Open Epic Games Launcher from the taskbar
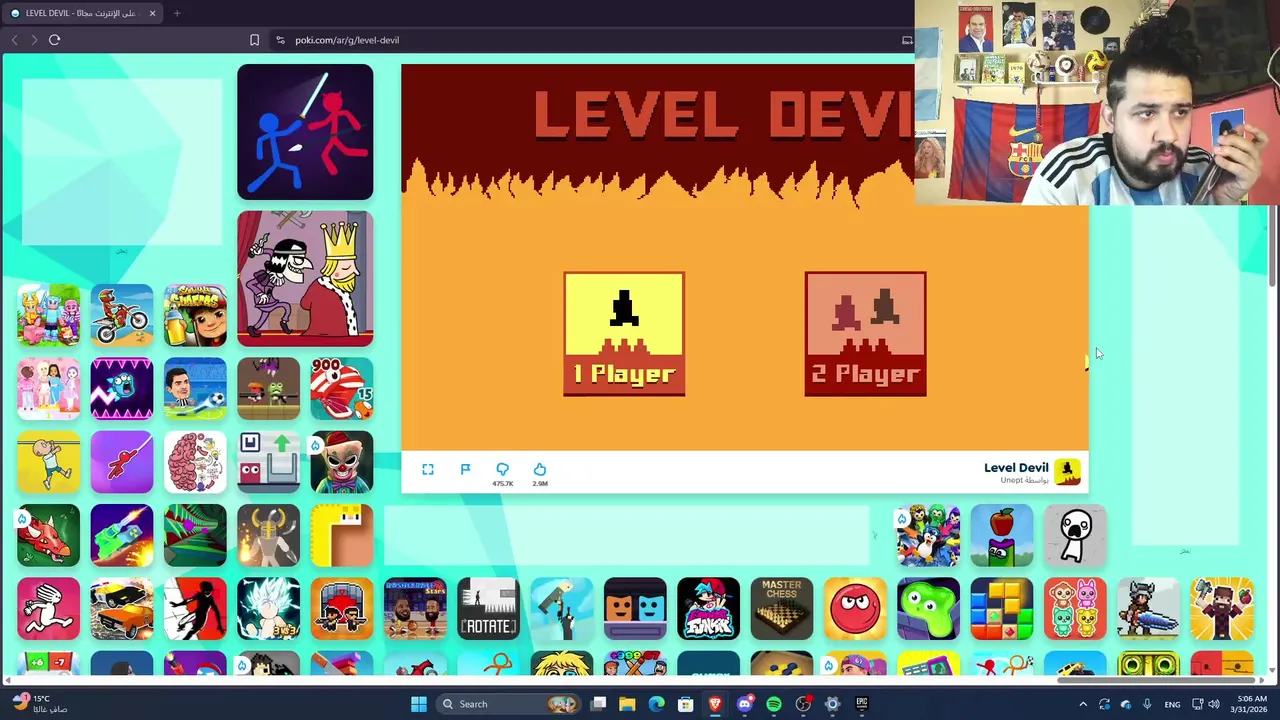 [x=861, y=704]
